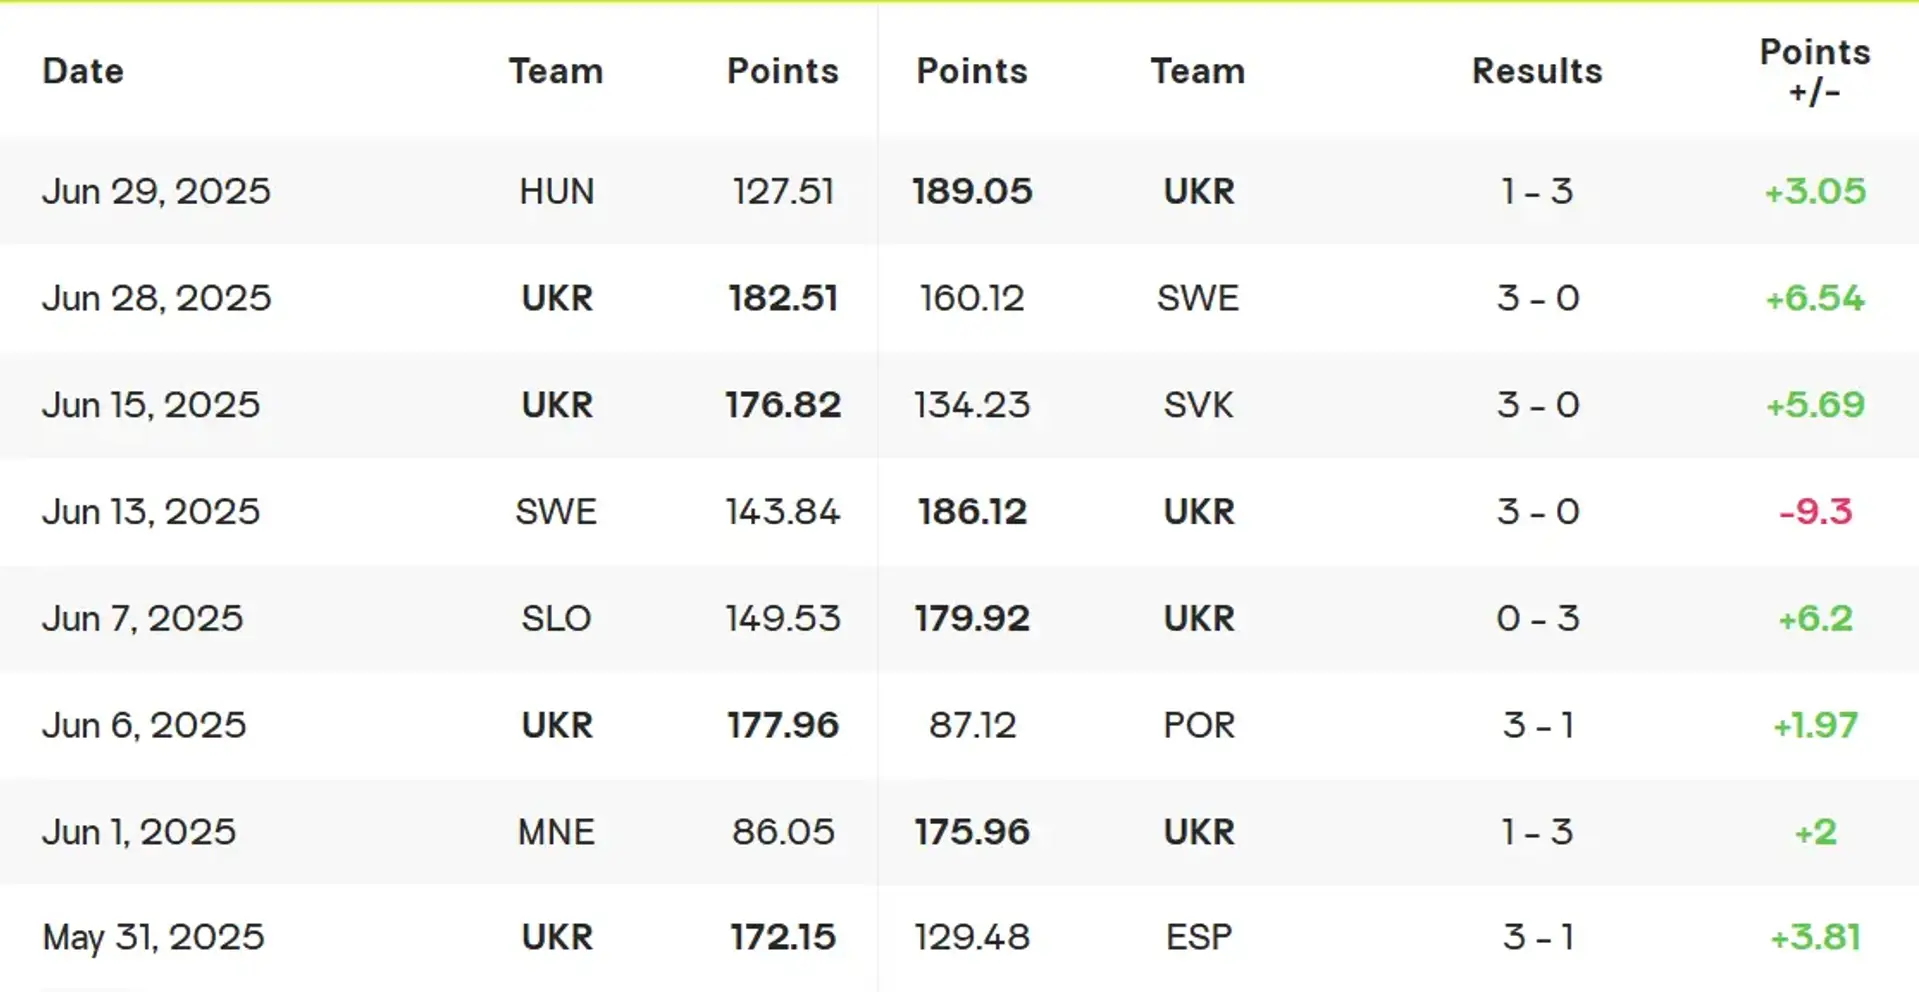
Task: Click SLO team in Jun 7 row
Action: coord(556,618)
